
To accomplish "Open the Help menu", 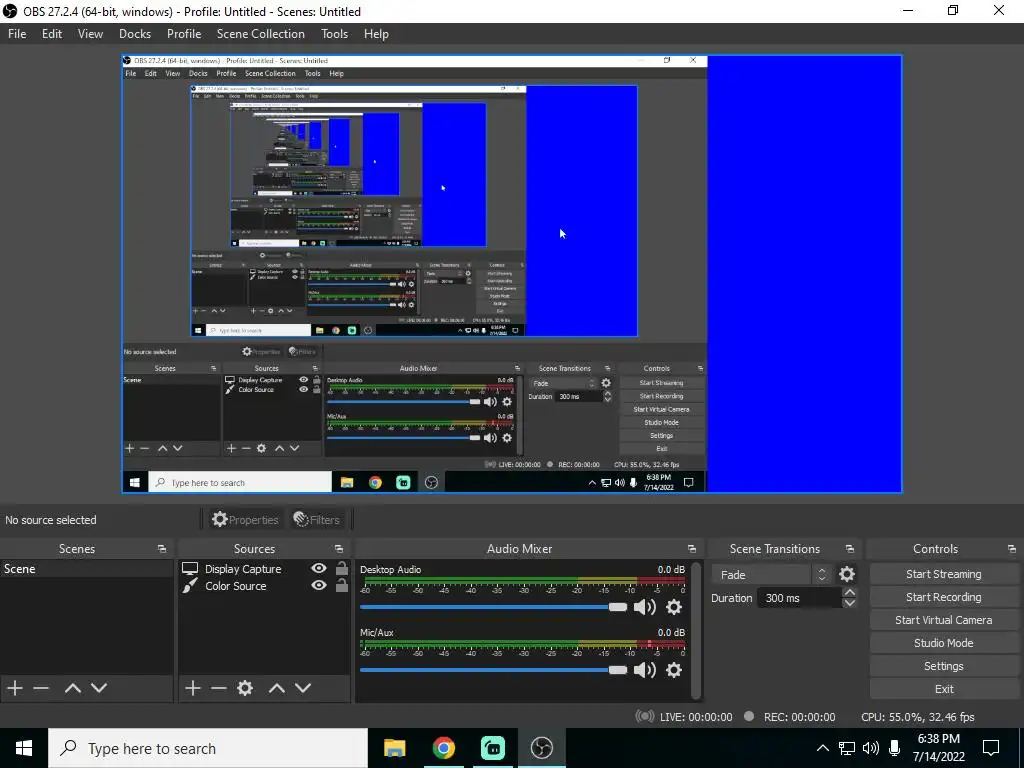I will (376, 34).
